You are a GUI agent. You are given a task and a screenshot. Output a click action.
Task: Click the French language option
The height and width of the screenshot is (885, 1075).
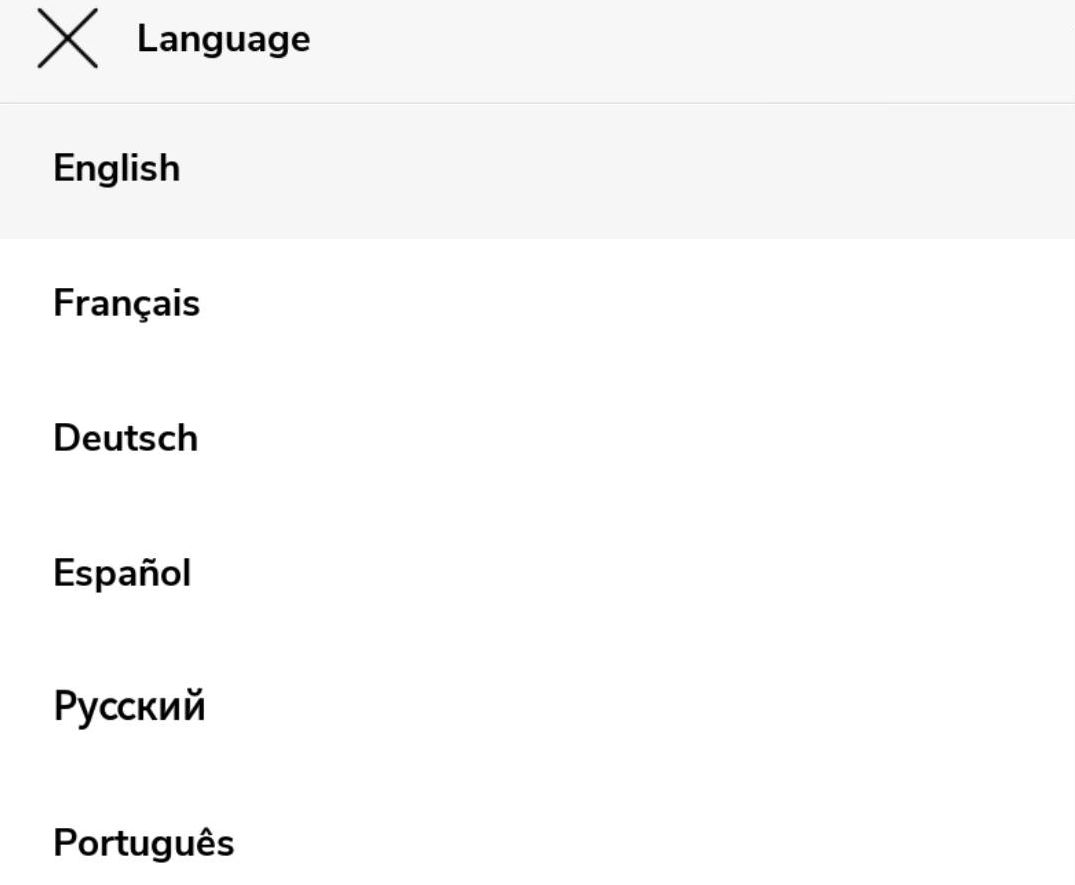click(126, 303)
